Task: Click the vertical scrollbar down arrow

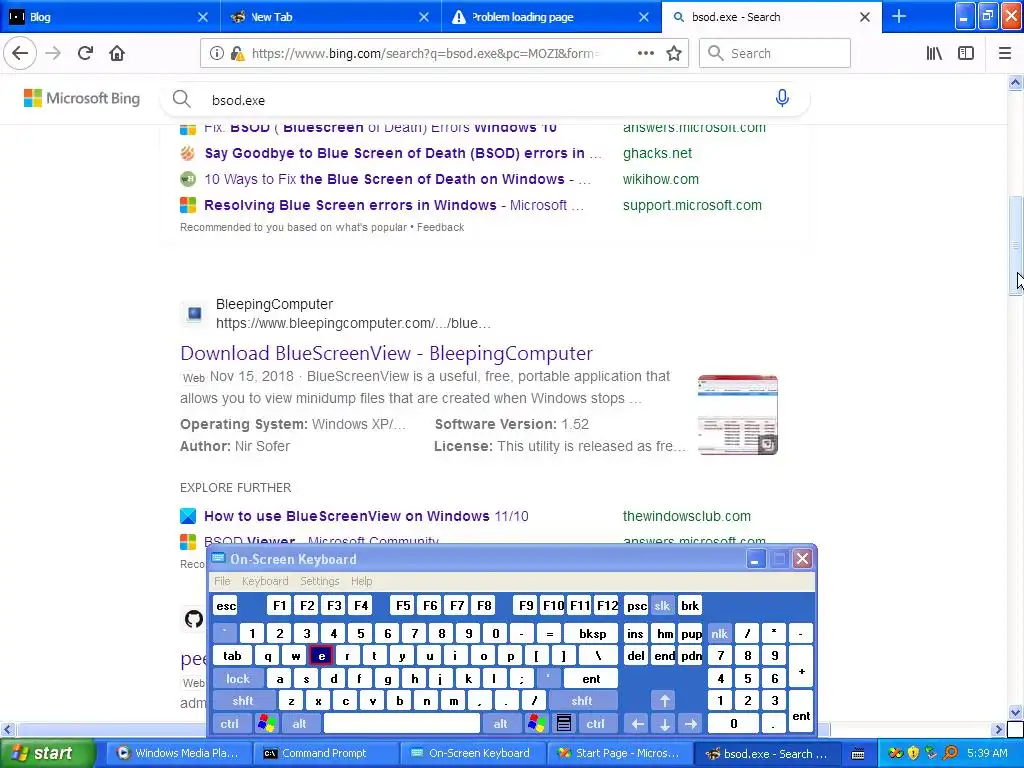Action: [1015, 712]
